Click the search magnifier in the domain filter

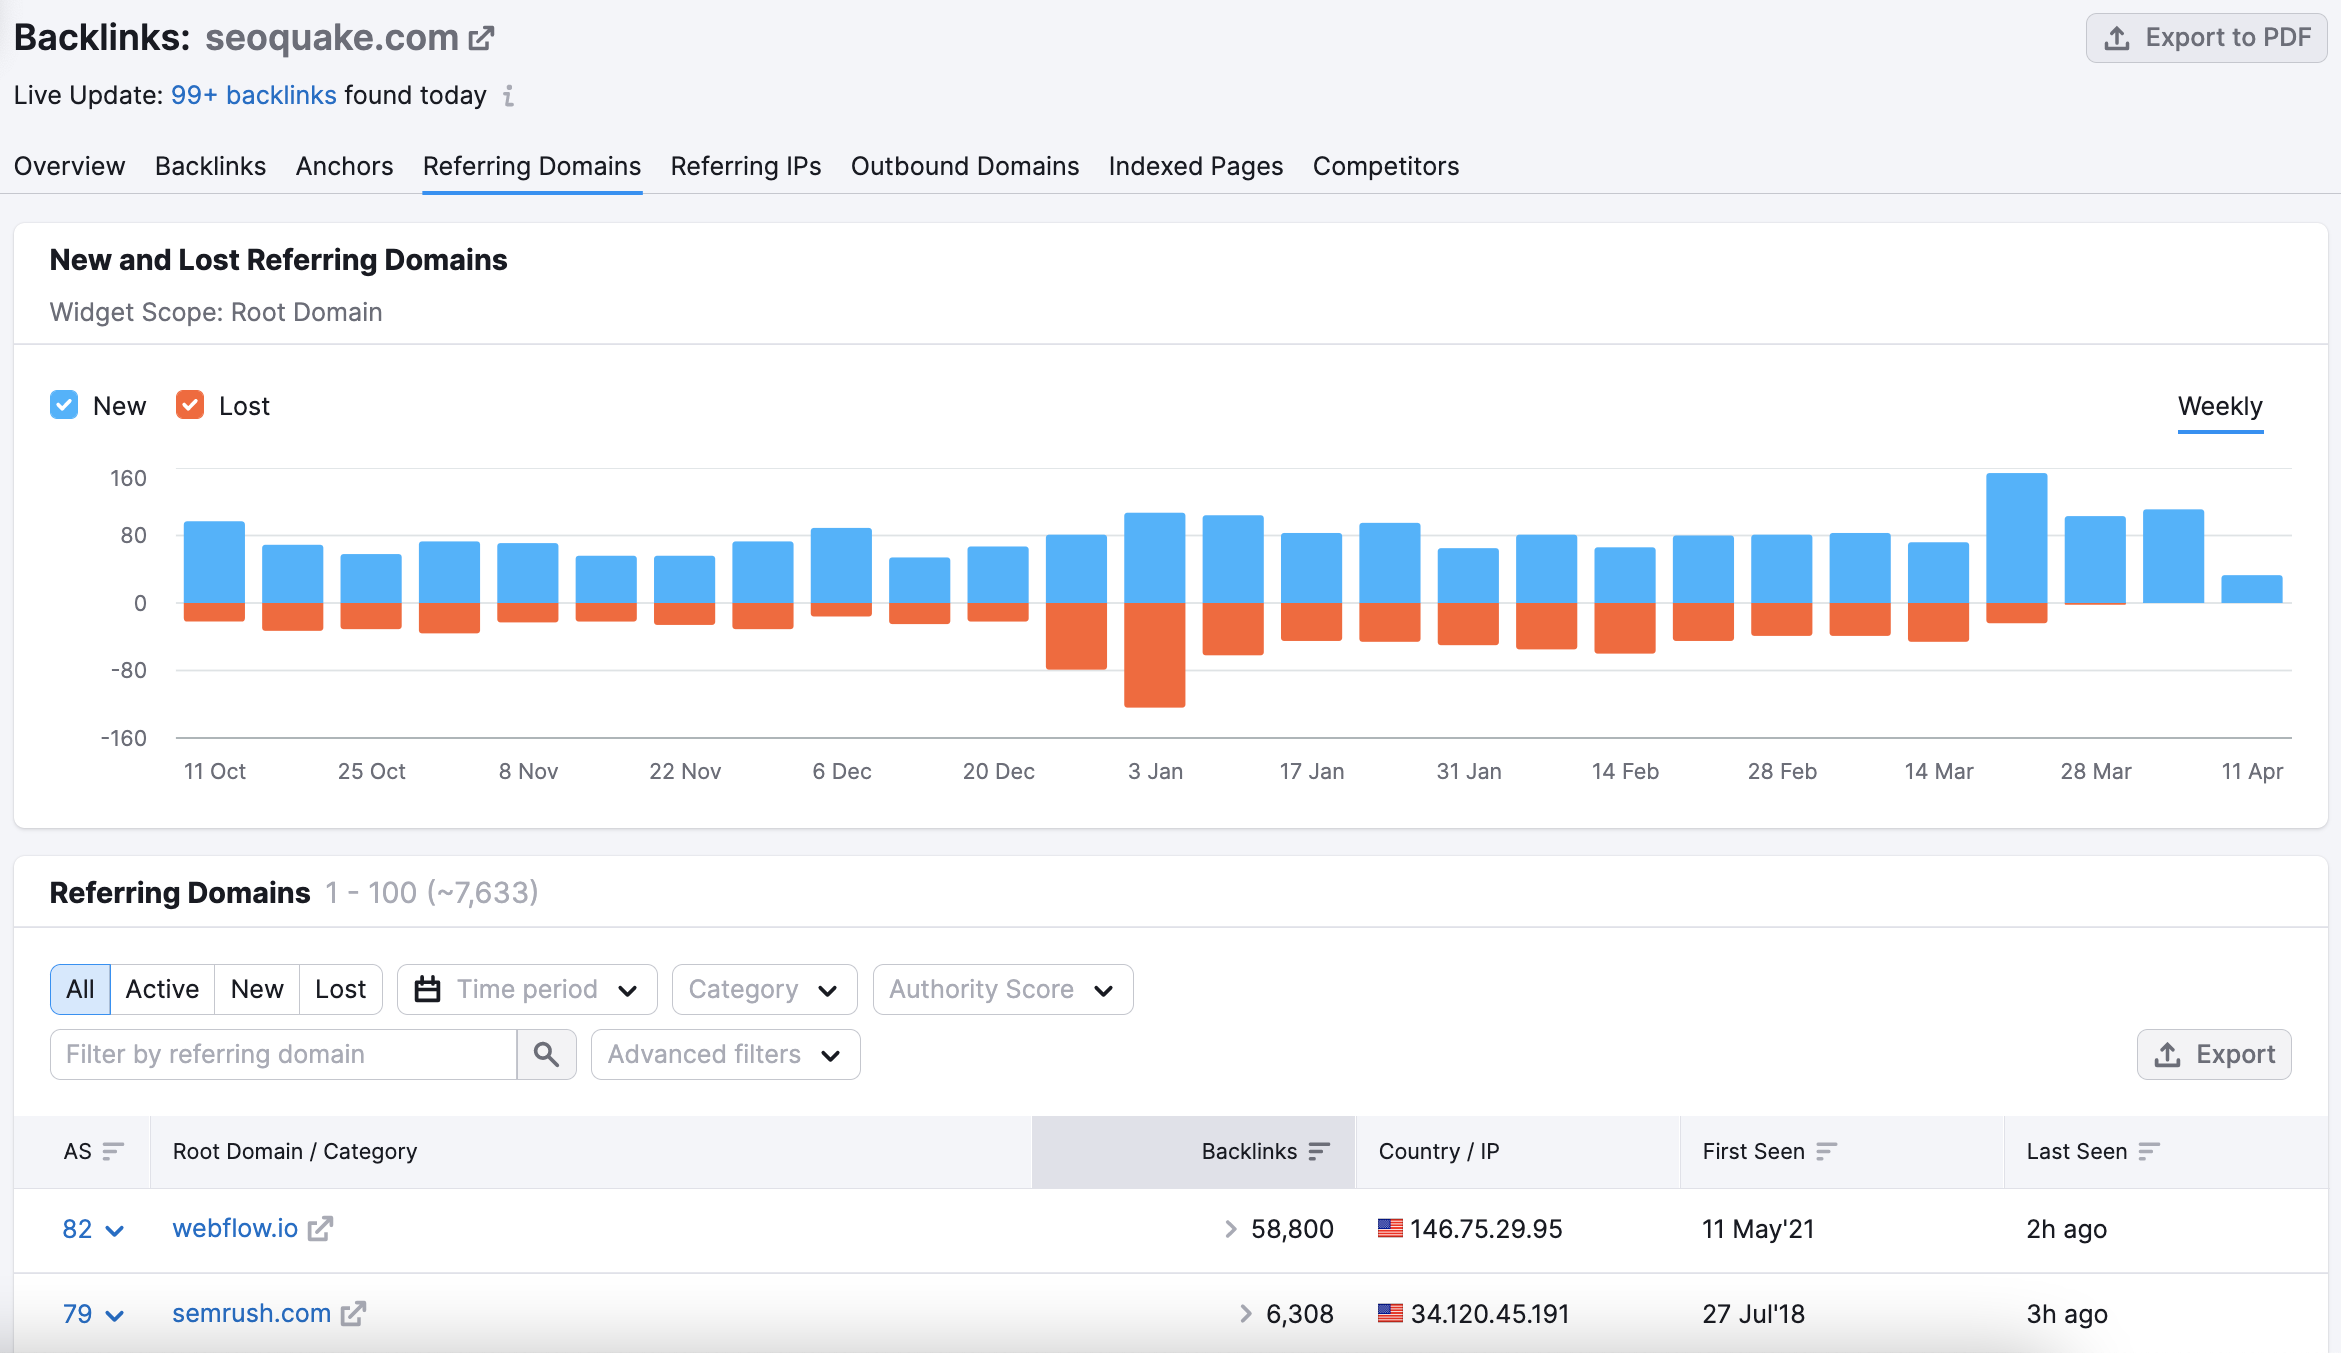[x=546, y=1054]
